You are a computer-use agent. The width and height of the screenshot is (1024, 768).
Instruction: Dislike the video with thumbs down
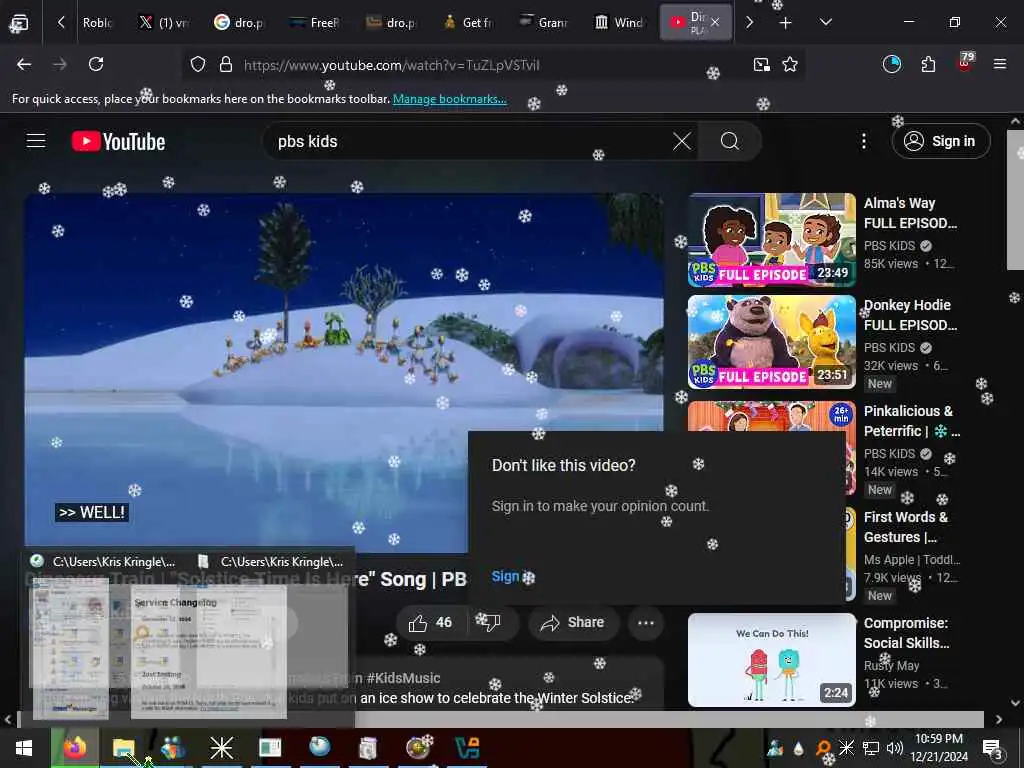tap(491, 623)
